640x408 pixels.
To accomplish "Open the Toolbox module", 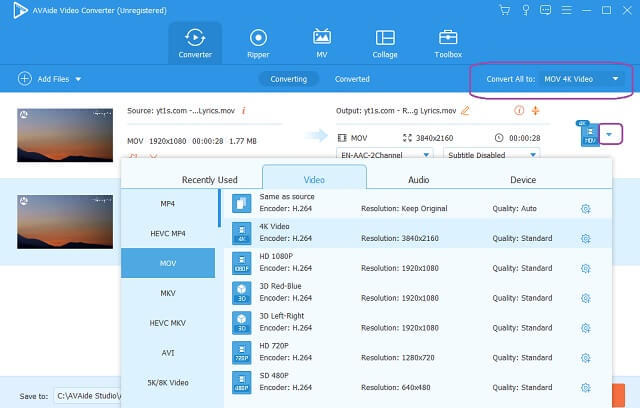I will [448, 43].
